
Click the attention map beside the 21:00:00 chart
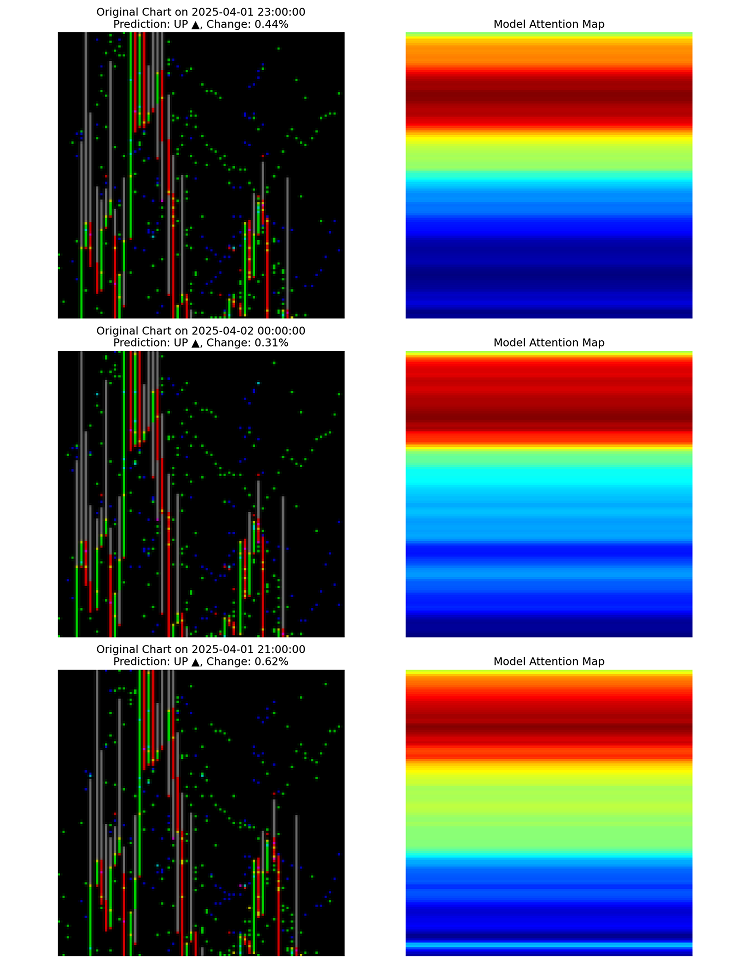click(x=549, y=813)
